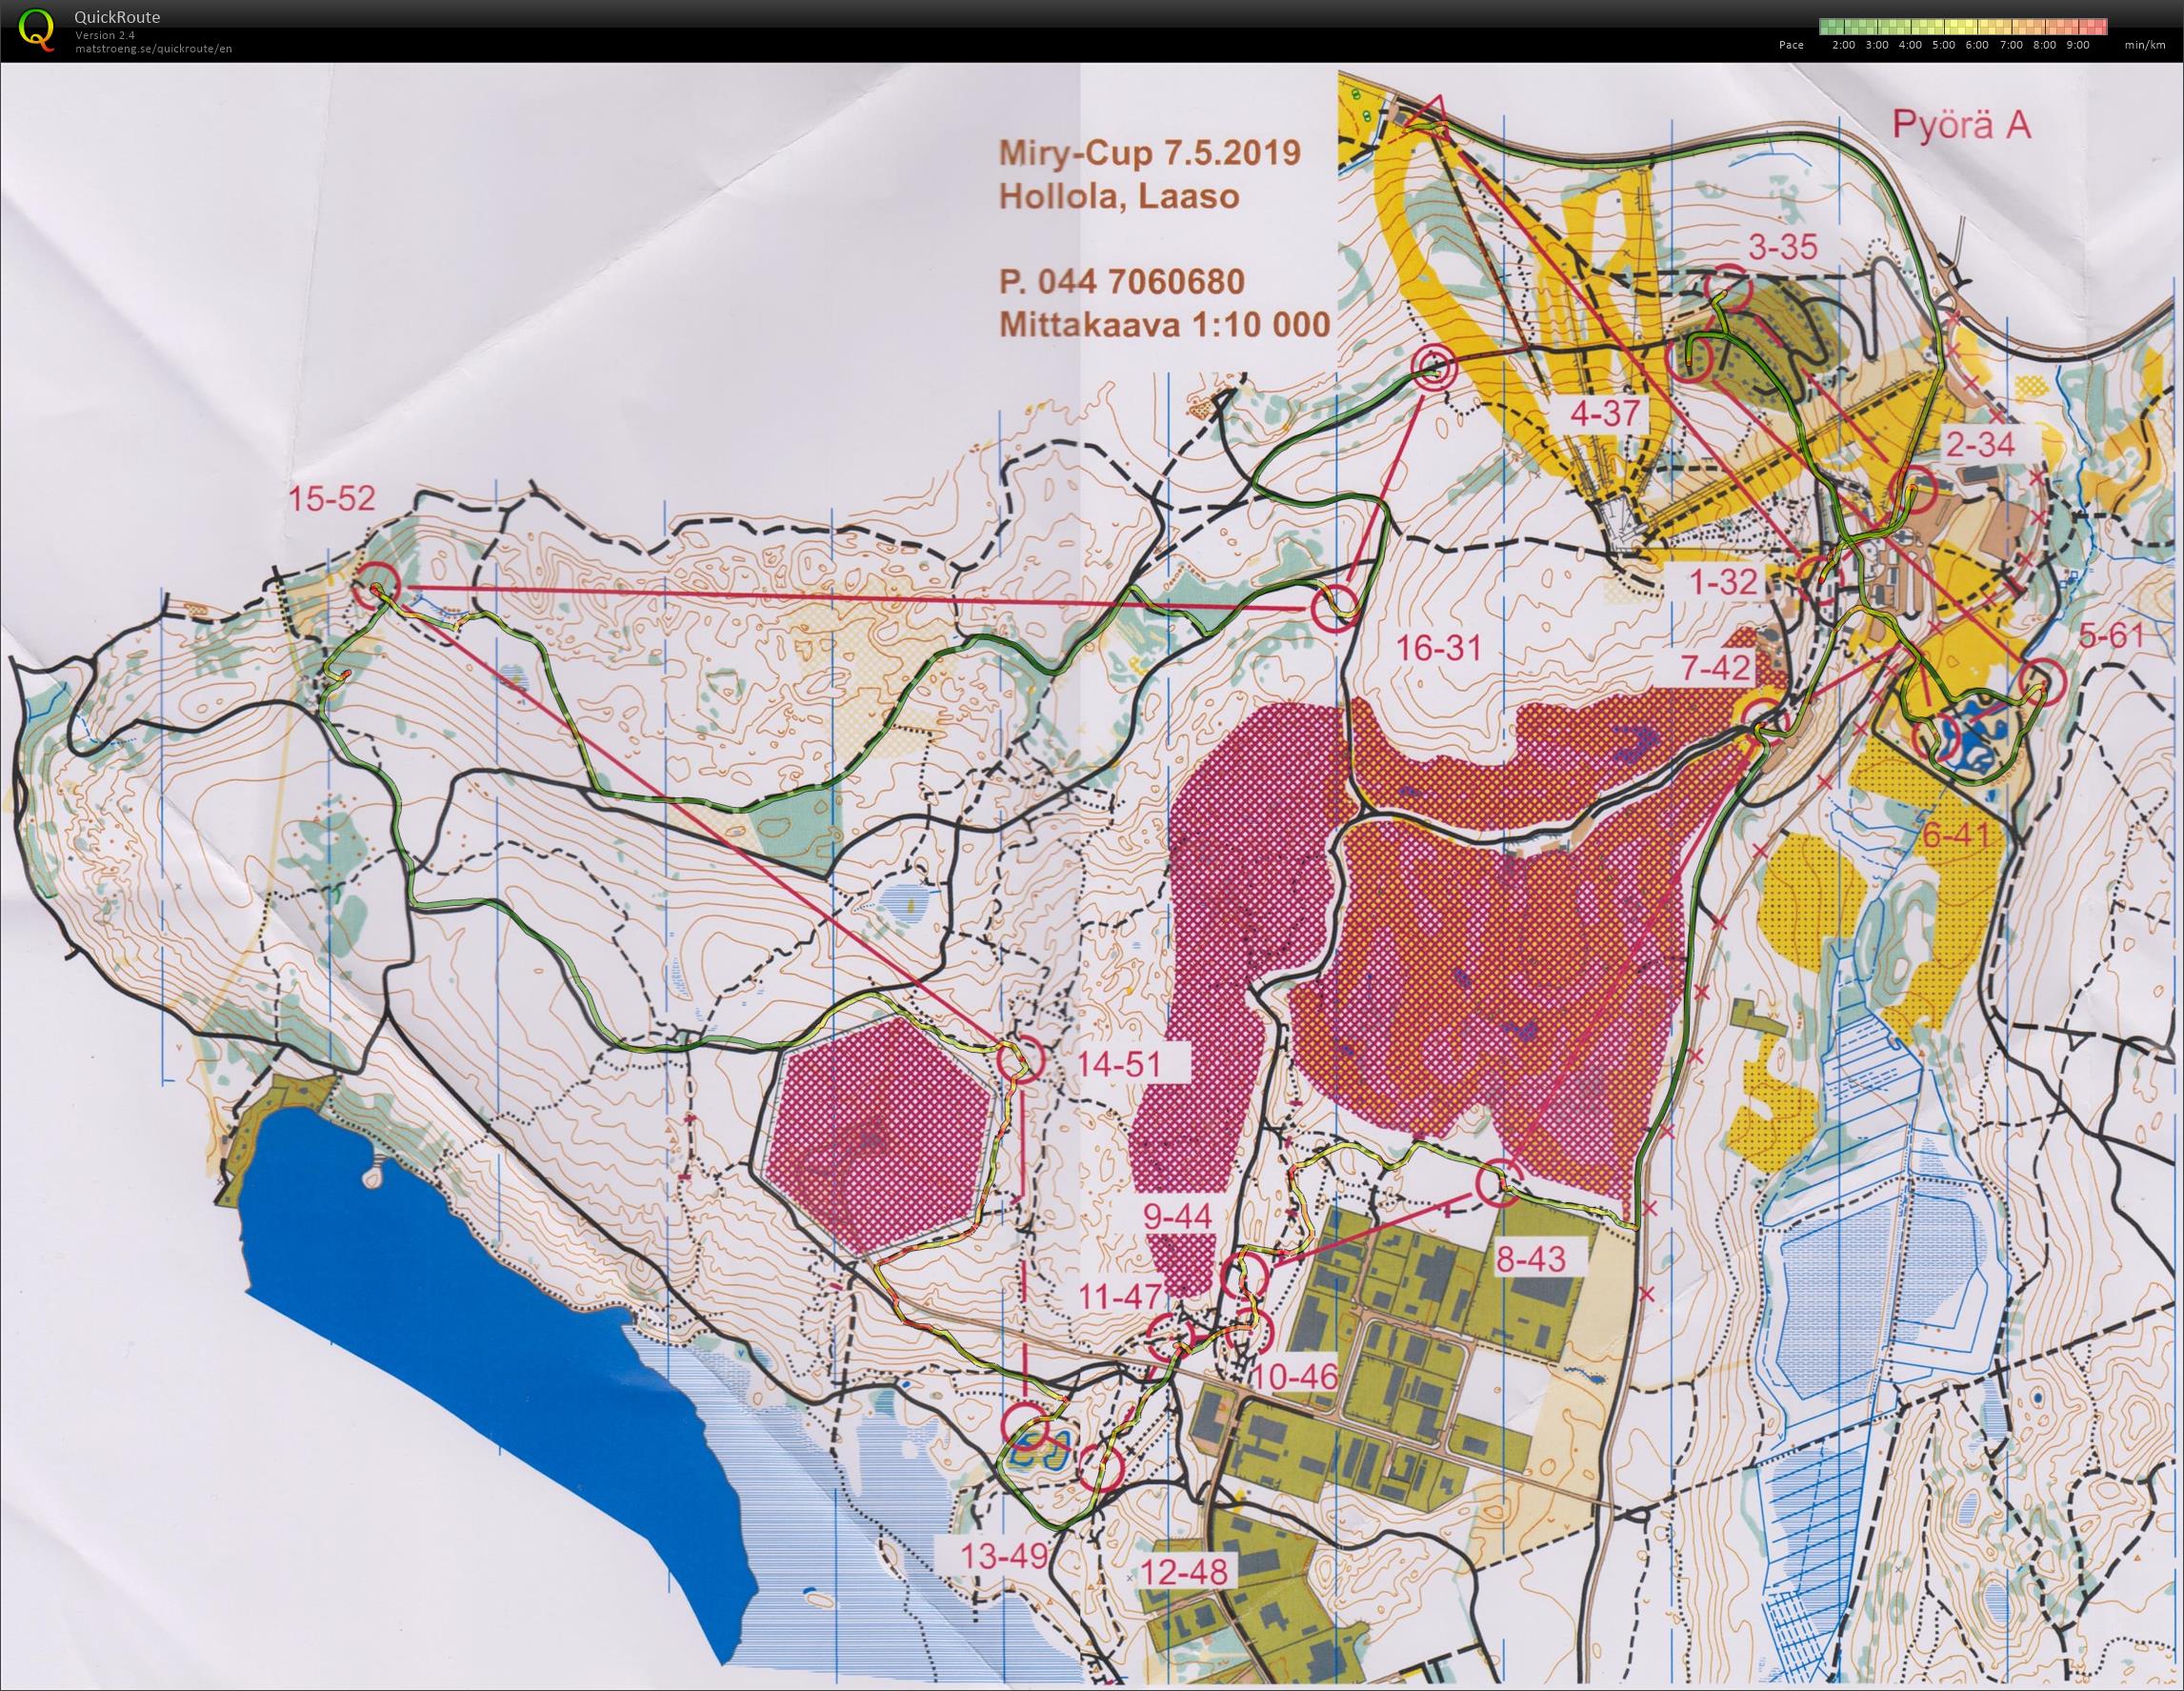Click the pace color gradient legend bar

tap(1964, 26)
